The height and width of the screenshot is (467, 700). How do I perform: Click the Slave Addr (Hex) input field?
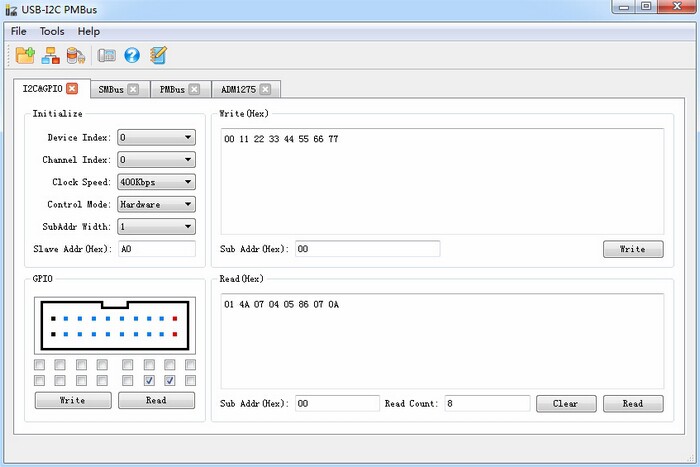tap(157, 249)
